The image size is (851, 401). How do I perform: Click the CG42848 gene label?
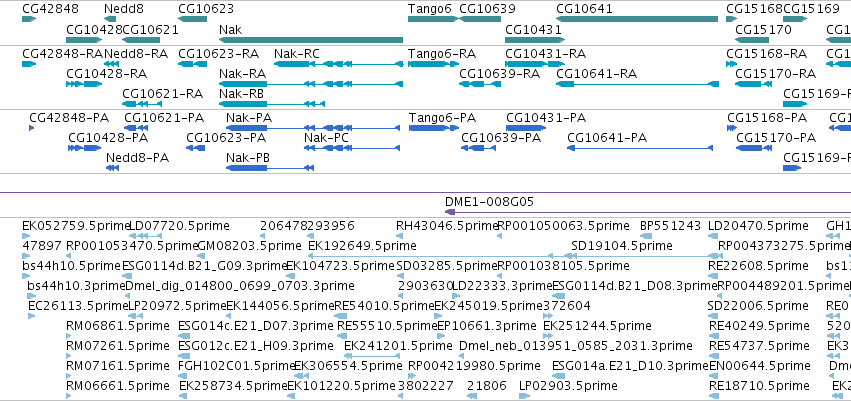(50, 9)
